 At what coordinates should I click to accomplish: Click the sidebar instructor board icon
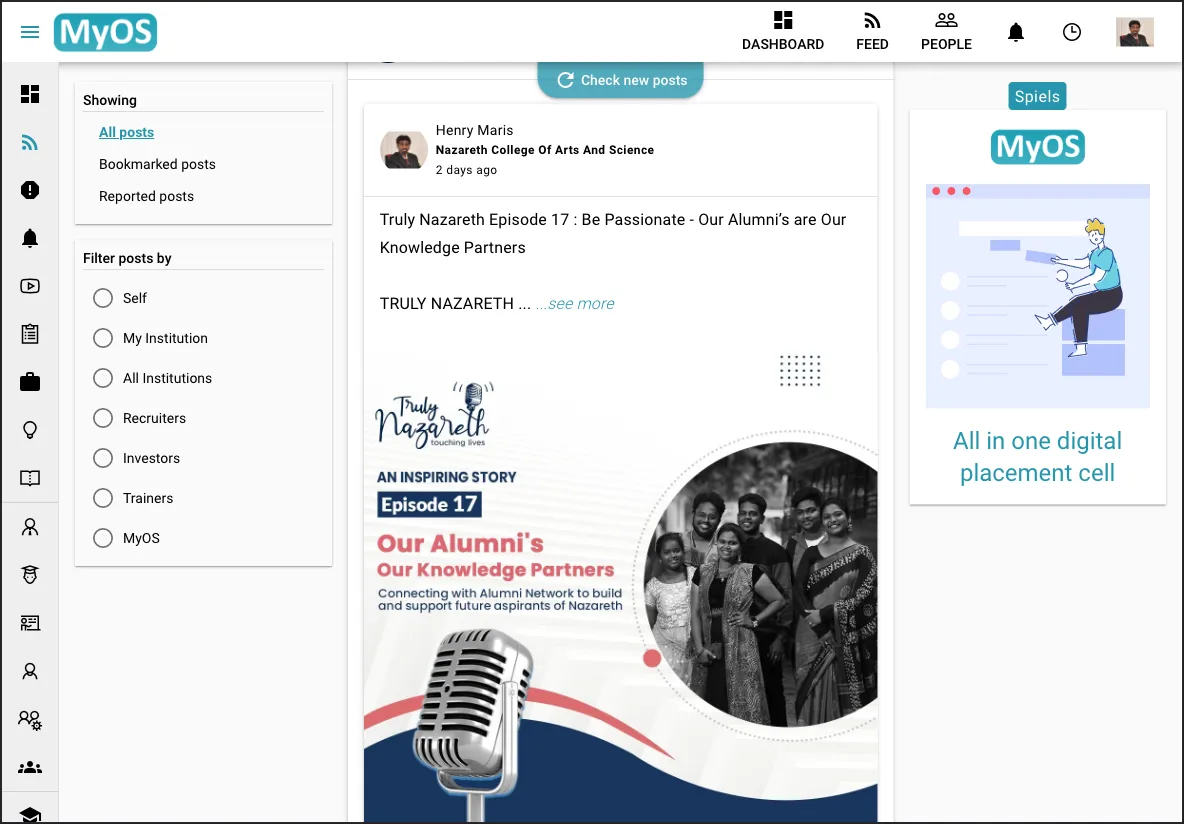point(29,623)
